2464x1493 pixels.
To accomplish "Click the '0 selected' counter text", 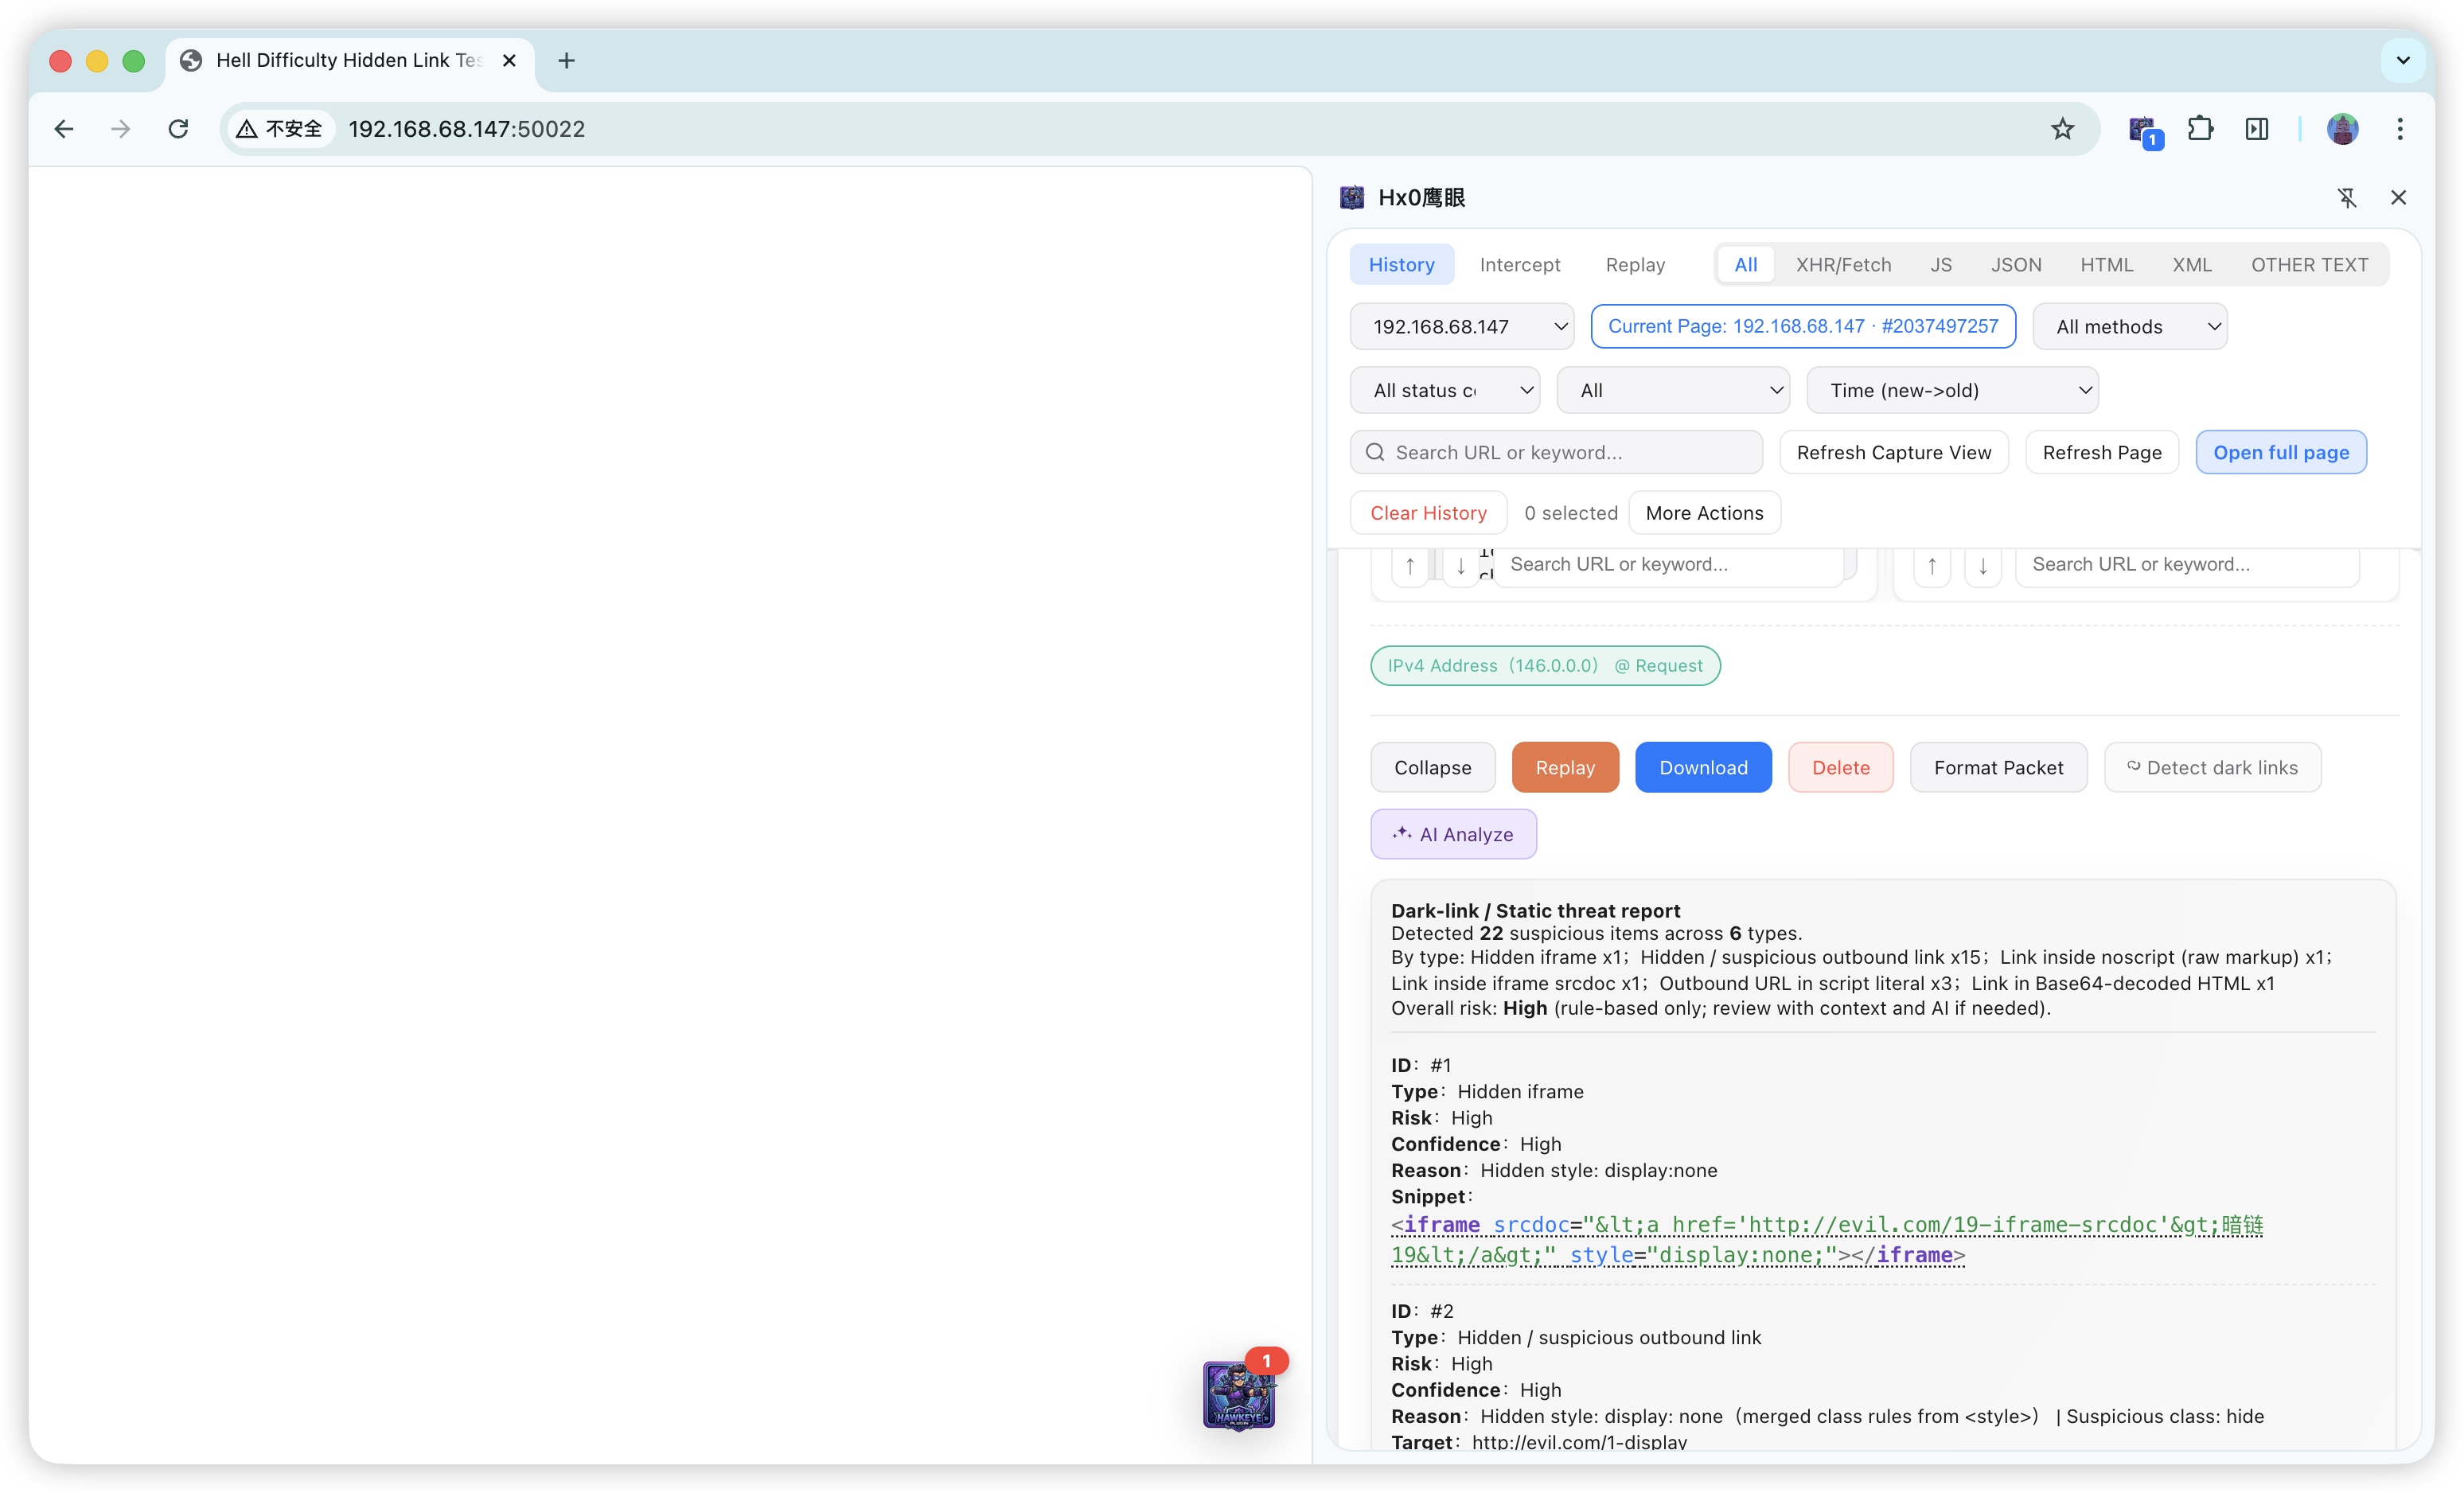I will (1570, 513).
